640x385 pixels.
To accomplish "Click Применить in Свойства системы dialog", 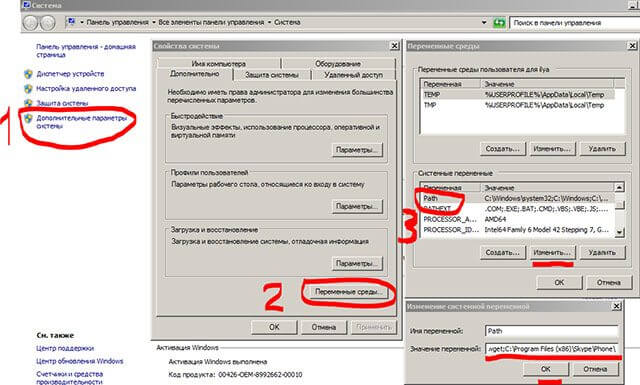I will 373,327.
